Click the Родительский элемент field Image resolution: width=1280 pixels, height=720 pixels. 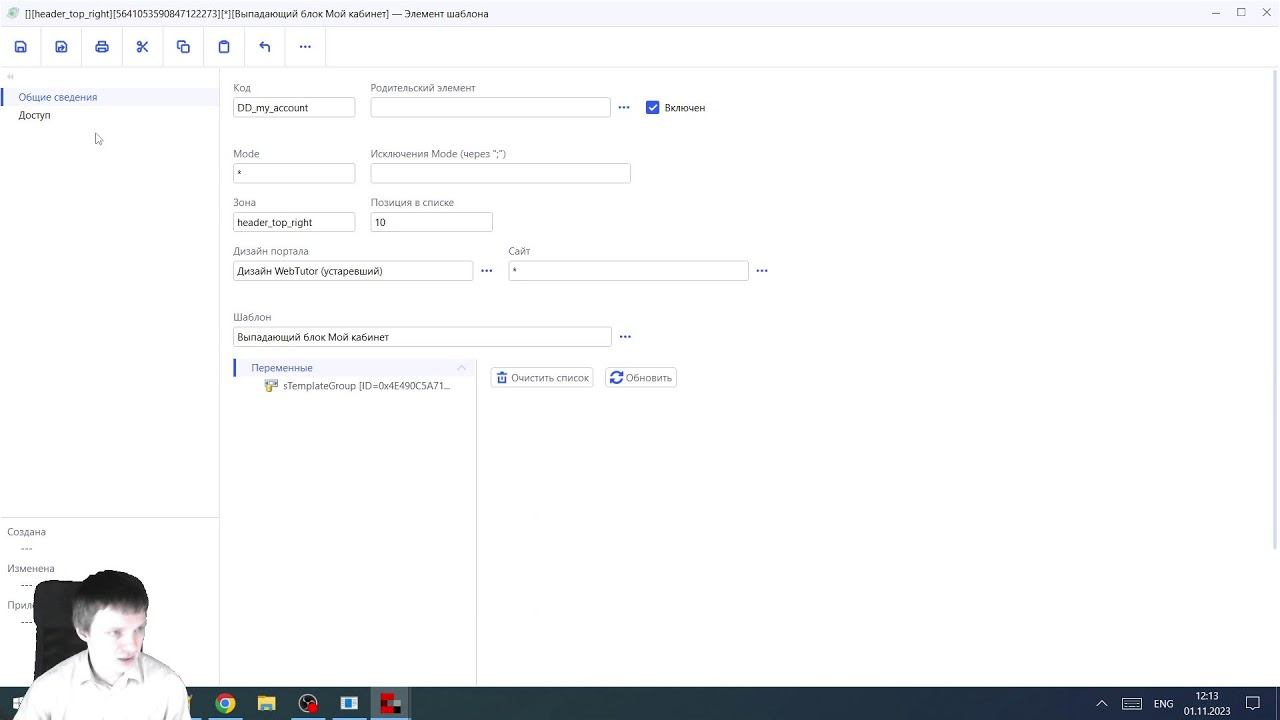tap(490, 108)
